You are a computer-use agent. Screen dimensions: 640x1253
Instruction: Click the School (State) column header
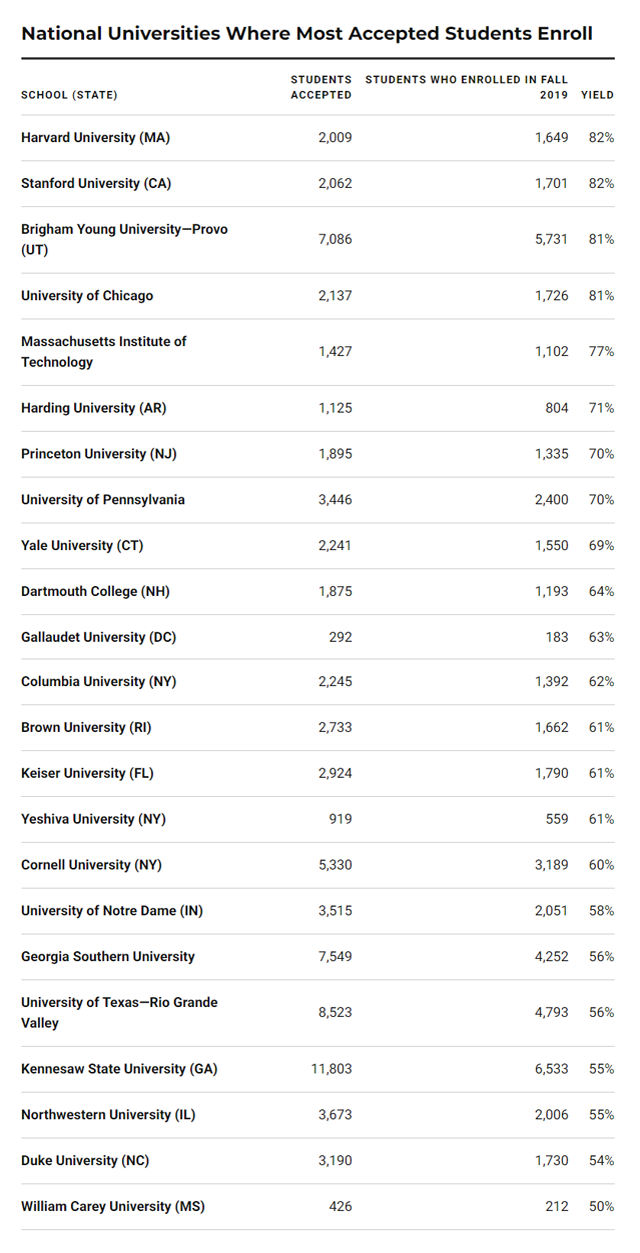[x=69, y=95]
